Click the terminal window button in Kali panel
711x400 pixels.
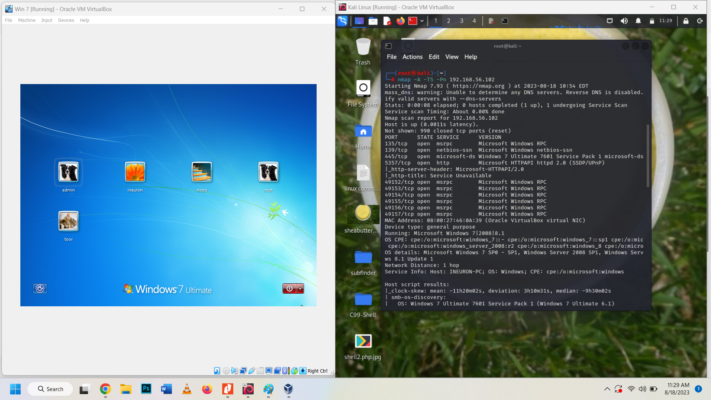(x=504, y=21)
